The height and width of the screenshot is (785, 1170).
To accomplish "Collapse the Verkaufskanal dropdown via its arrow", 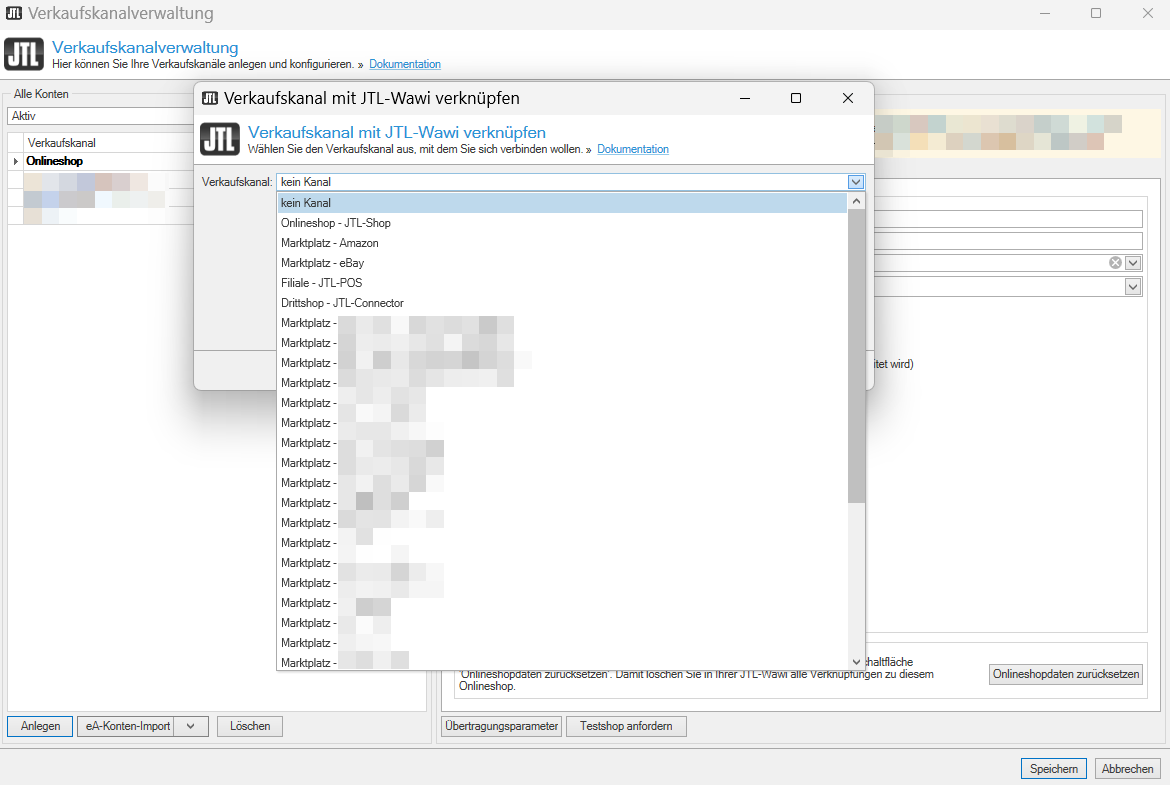I will [855, 182].
